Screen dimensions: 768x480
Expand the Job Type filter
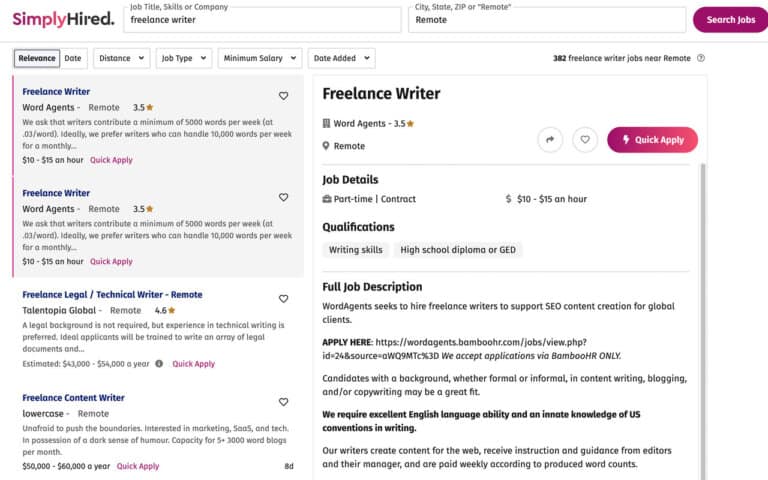[x=184, y=58]
